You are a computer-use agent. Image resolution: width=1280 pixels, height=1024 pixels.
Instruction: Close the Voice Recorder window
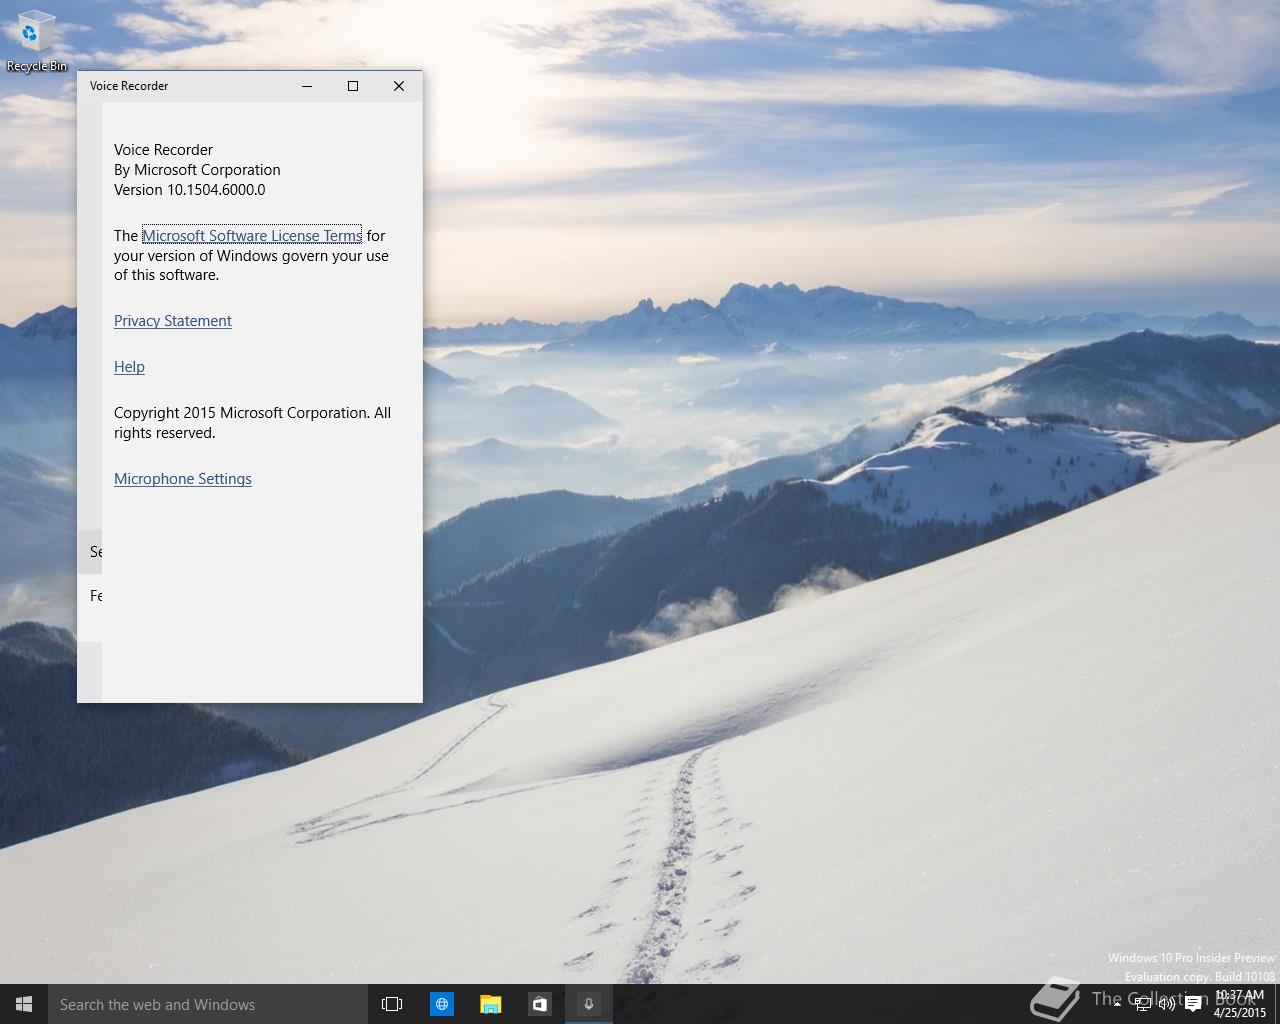399,86
